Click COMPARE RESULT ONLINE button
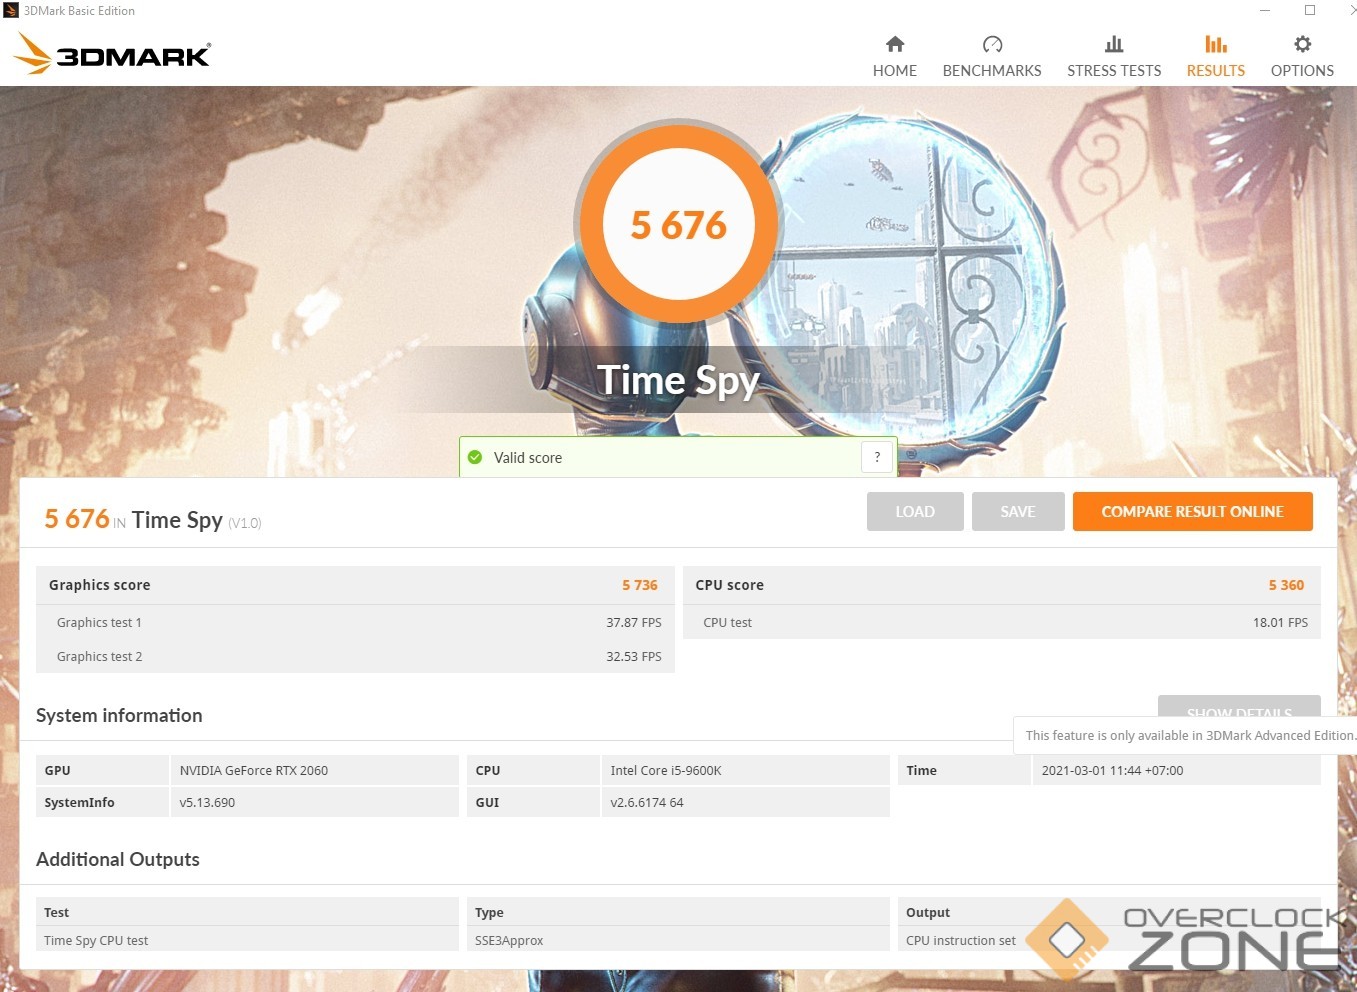Viewport: 1357px width, 992px height. point(1193,511)
